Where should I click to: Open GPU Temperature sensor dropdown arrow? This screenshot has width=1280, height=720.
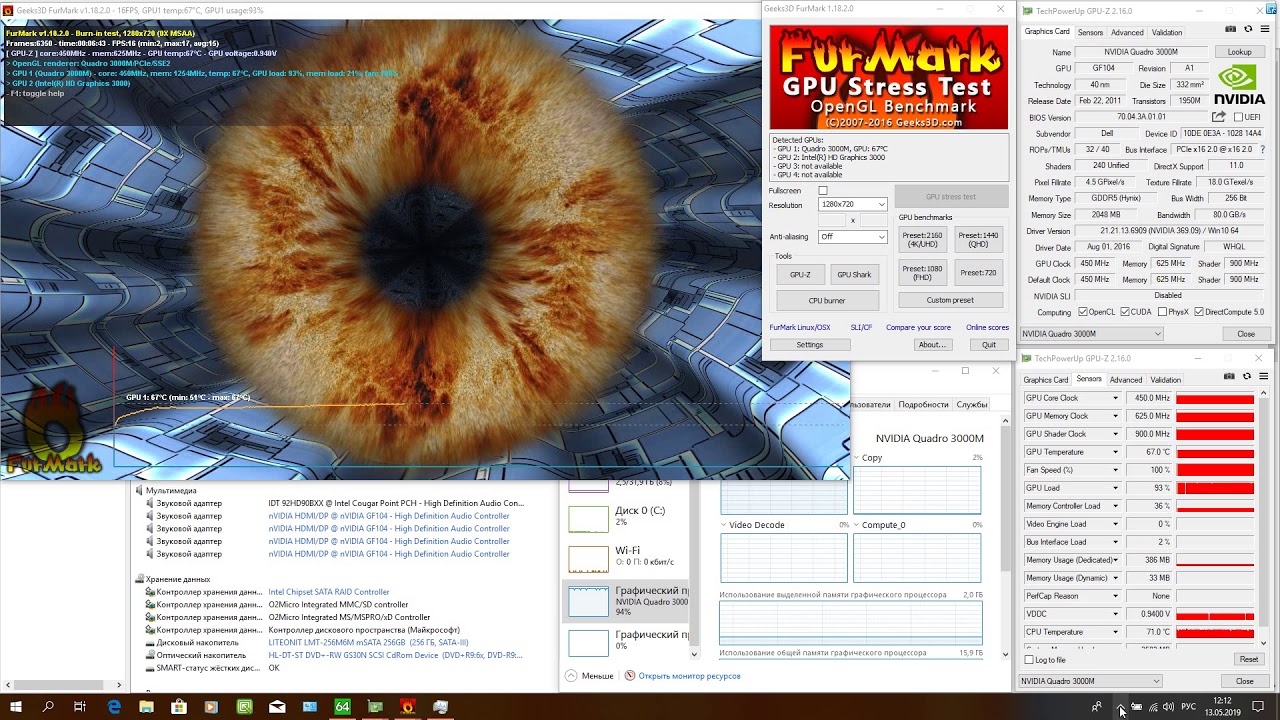(x=1115, y=452)
